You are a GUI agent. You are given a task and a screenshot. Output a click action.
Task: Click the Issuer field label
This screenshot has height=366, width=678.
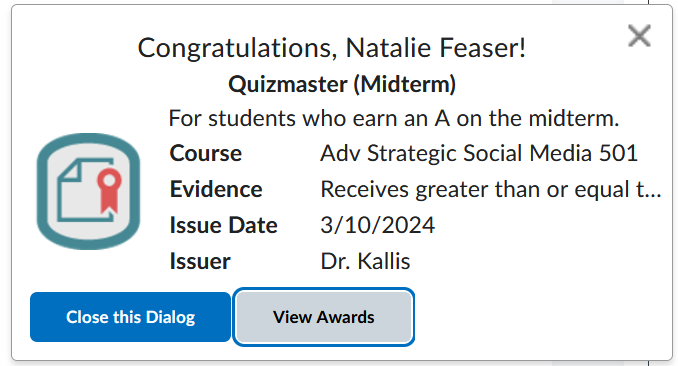pos(200,261)
